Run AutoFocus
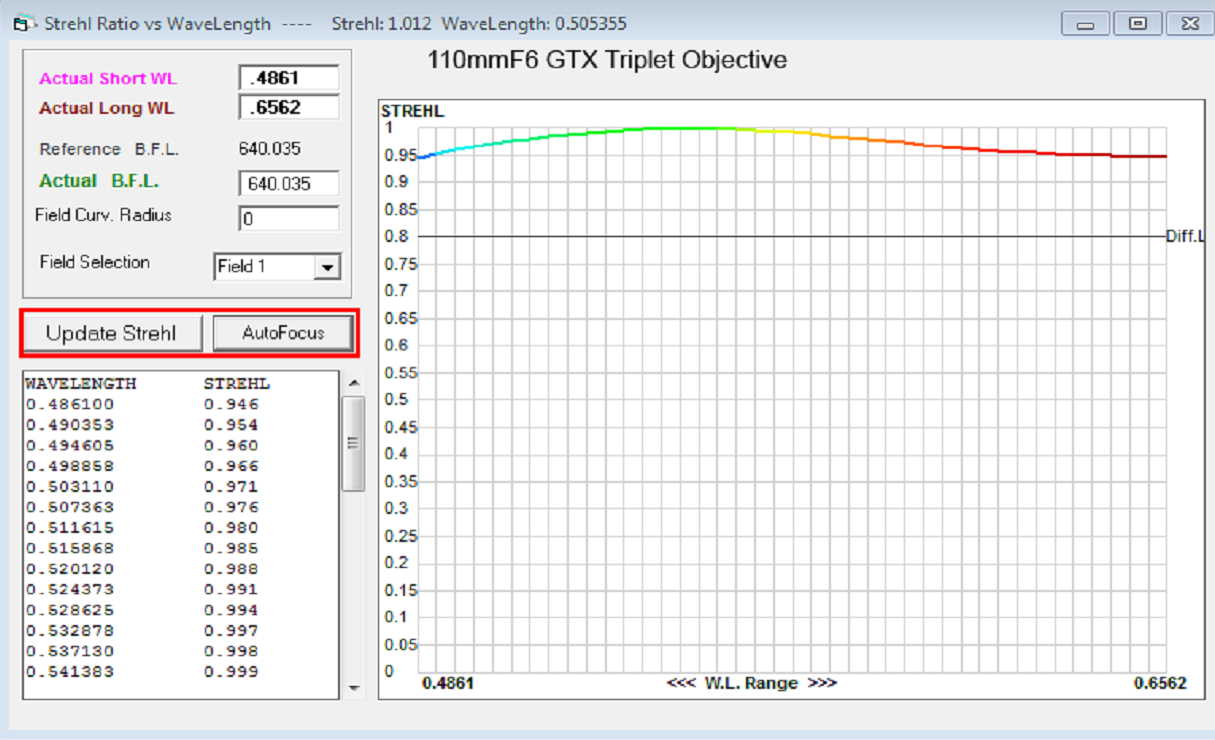 pos(283,333)
